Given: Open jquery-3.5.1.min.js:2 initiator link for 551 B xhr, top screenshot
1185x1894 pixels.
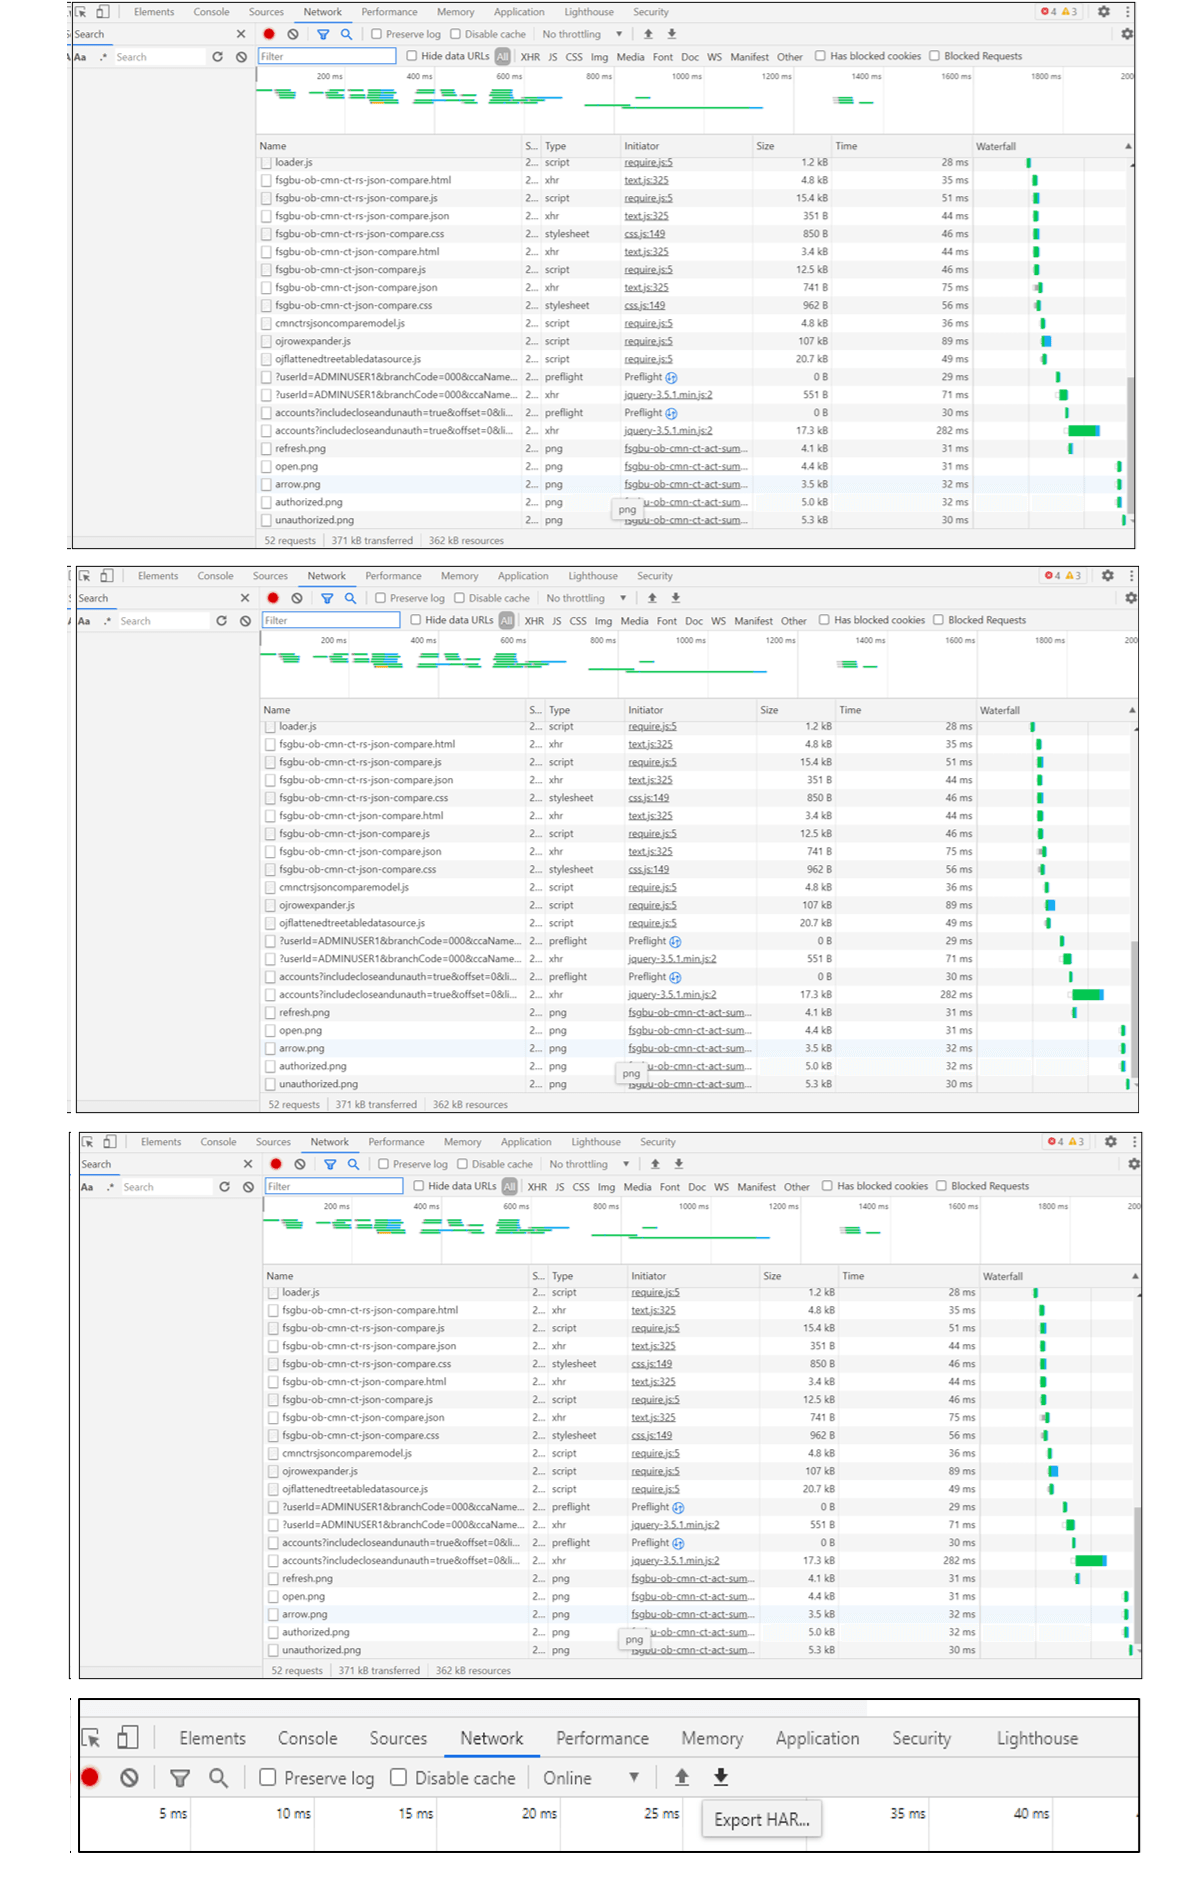Looking at the screenshot, I should click(668, 395).
